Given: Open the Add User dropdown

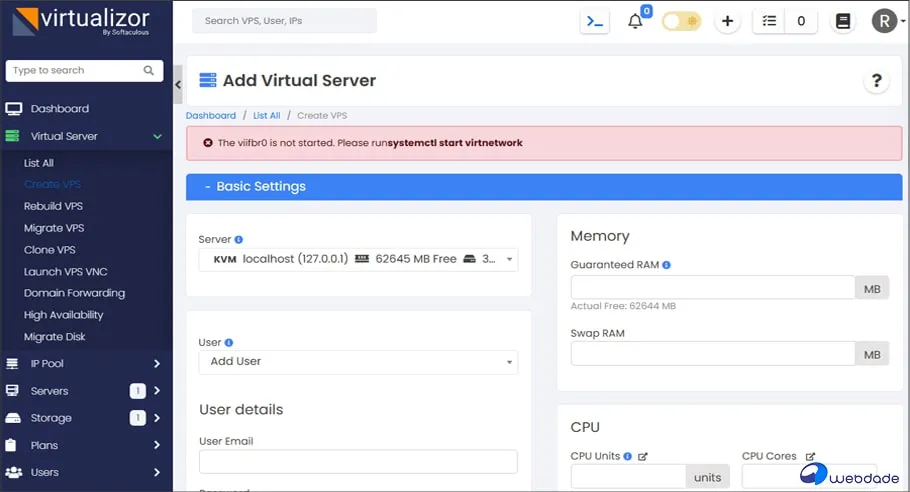Looking at the screenshot, I should click(358, 361).
